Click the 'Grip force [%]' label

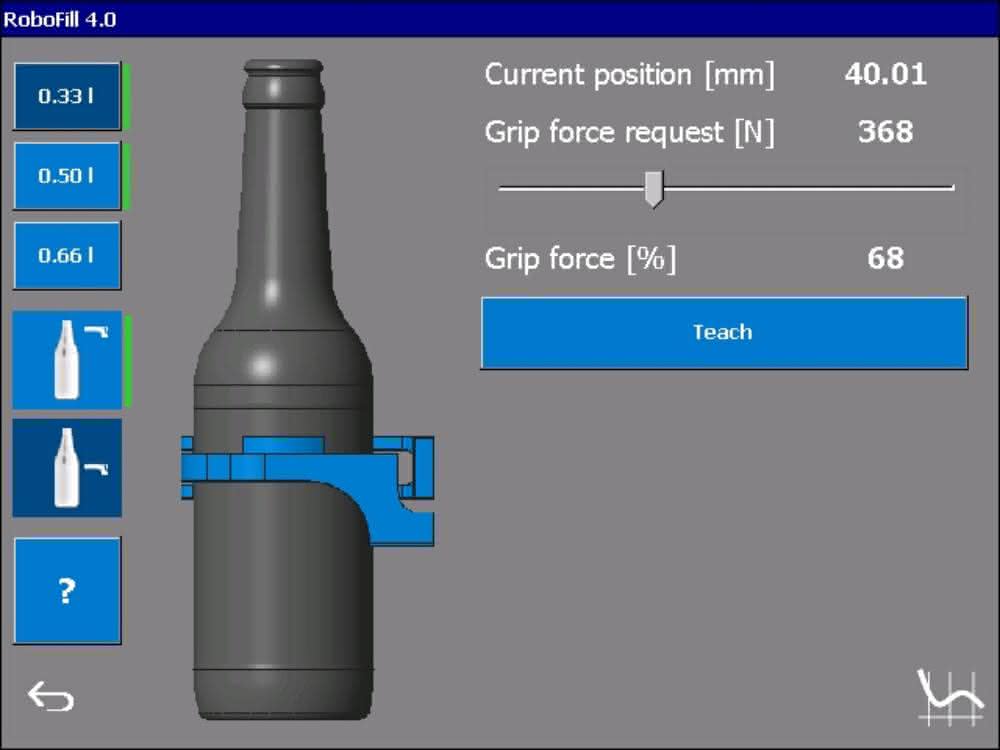(x=580, y=259)
